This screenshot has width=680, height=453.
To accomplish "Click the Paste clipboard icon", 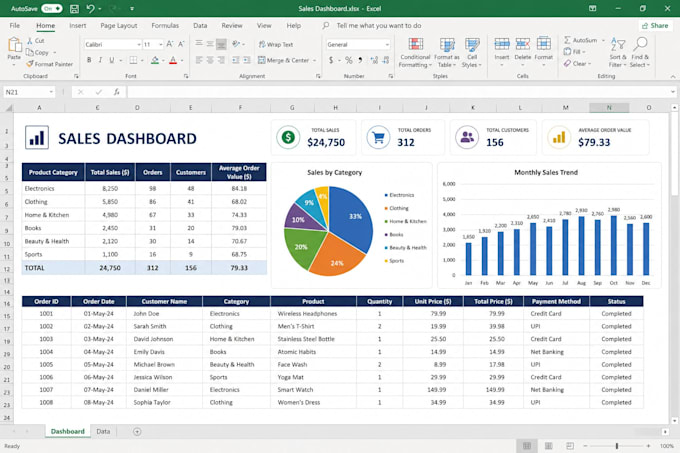I will (x=14, y=45).
